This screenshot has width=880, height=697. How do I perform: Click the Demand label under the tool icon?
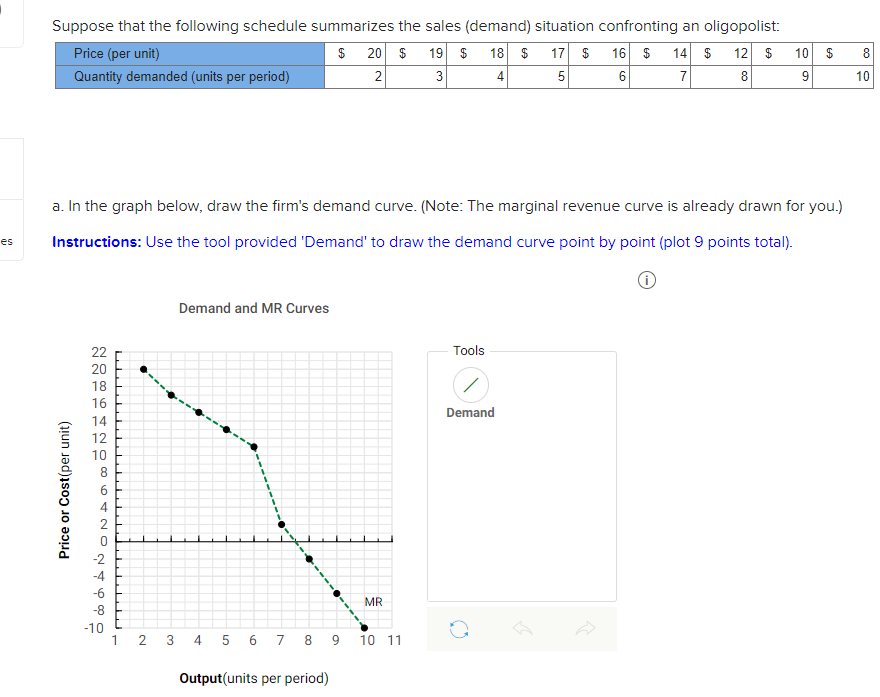point(470,412)
